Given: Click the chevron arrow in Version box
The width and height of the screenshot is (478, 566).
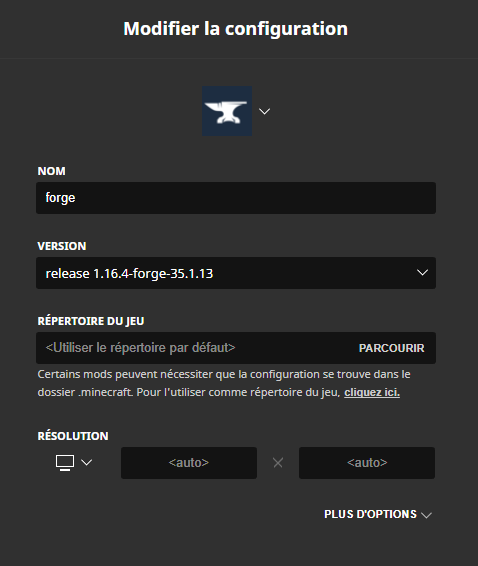Looking at the screenshot, I should [x=422, y=273].
